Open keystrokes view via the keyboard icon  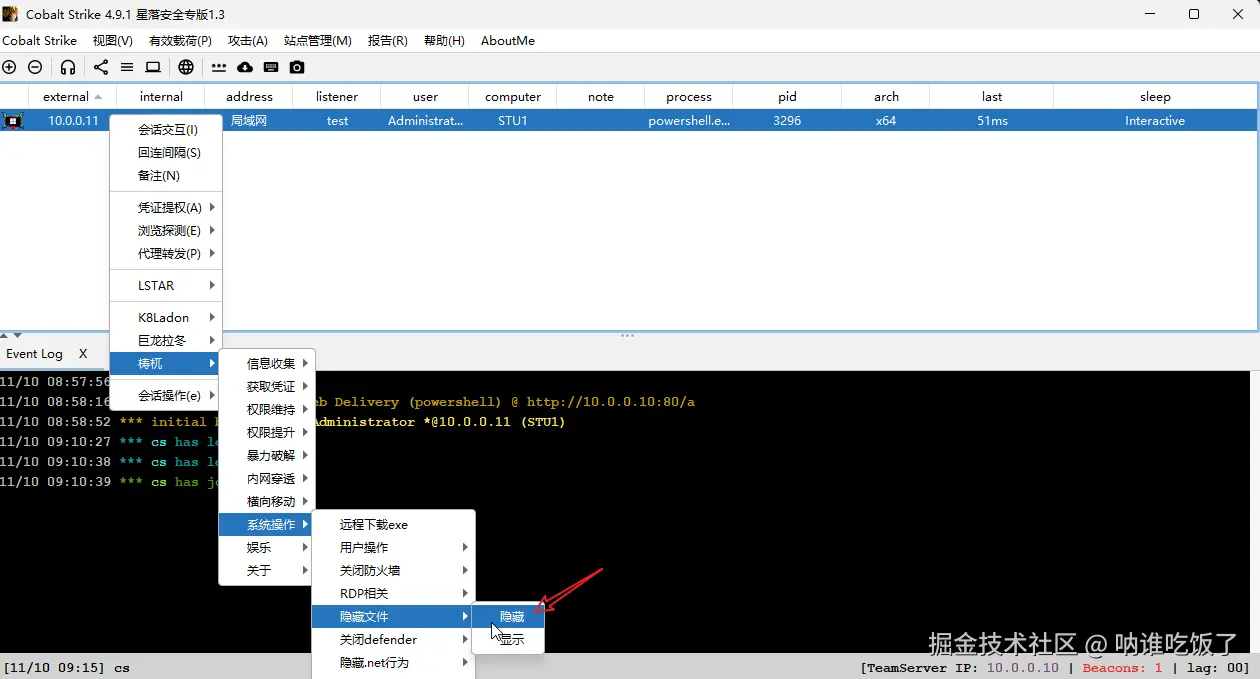coord(271,67)
